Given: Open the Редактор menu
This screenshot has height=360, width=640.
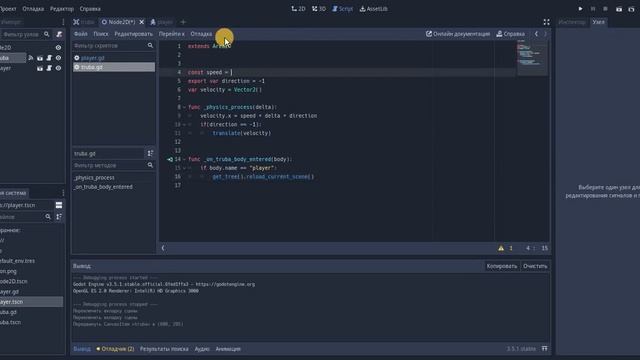Looking at the screenshot, I should pos(62,9).
